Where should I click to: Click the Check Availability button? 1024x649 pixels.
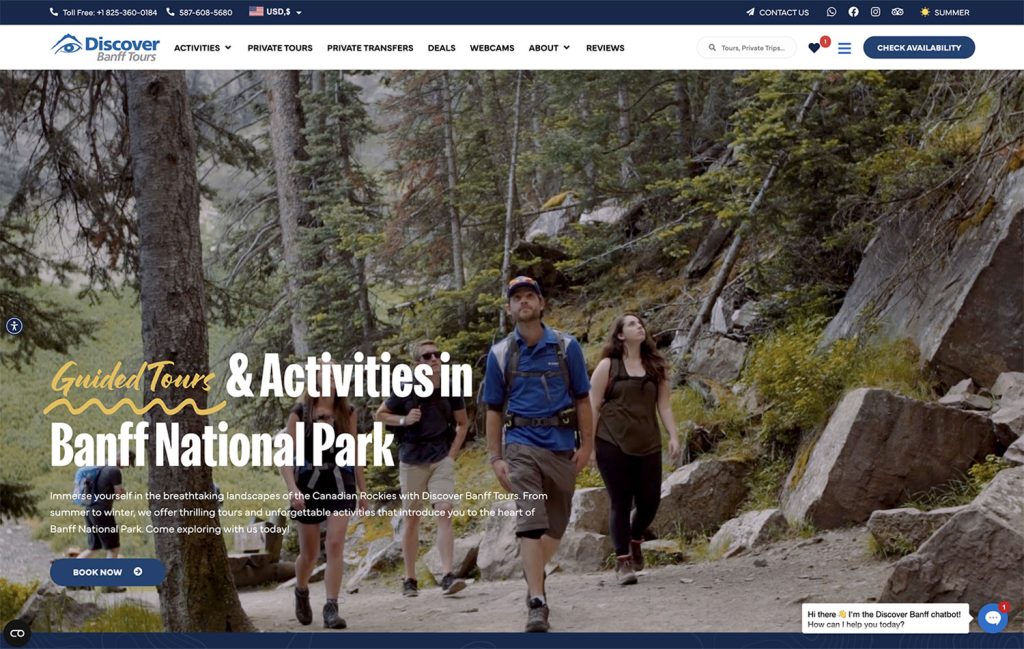point(919,48)
